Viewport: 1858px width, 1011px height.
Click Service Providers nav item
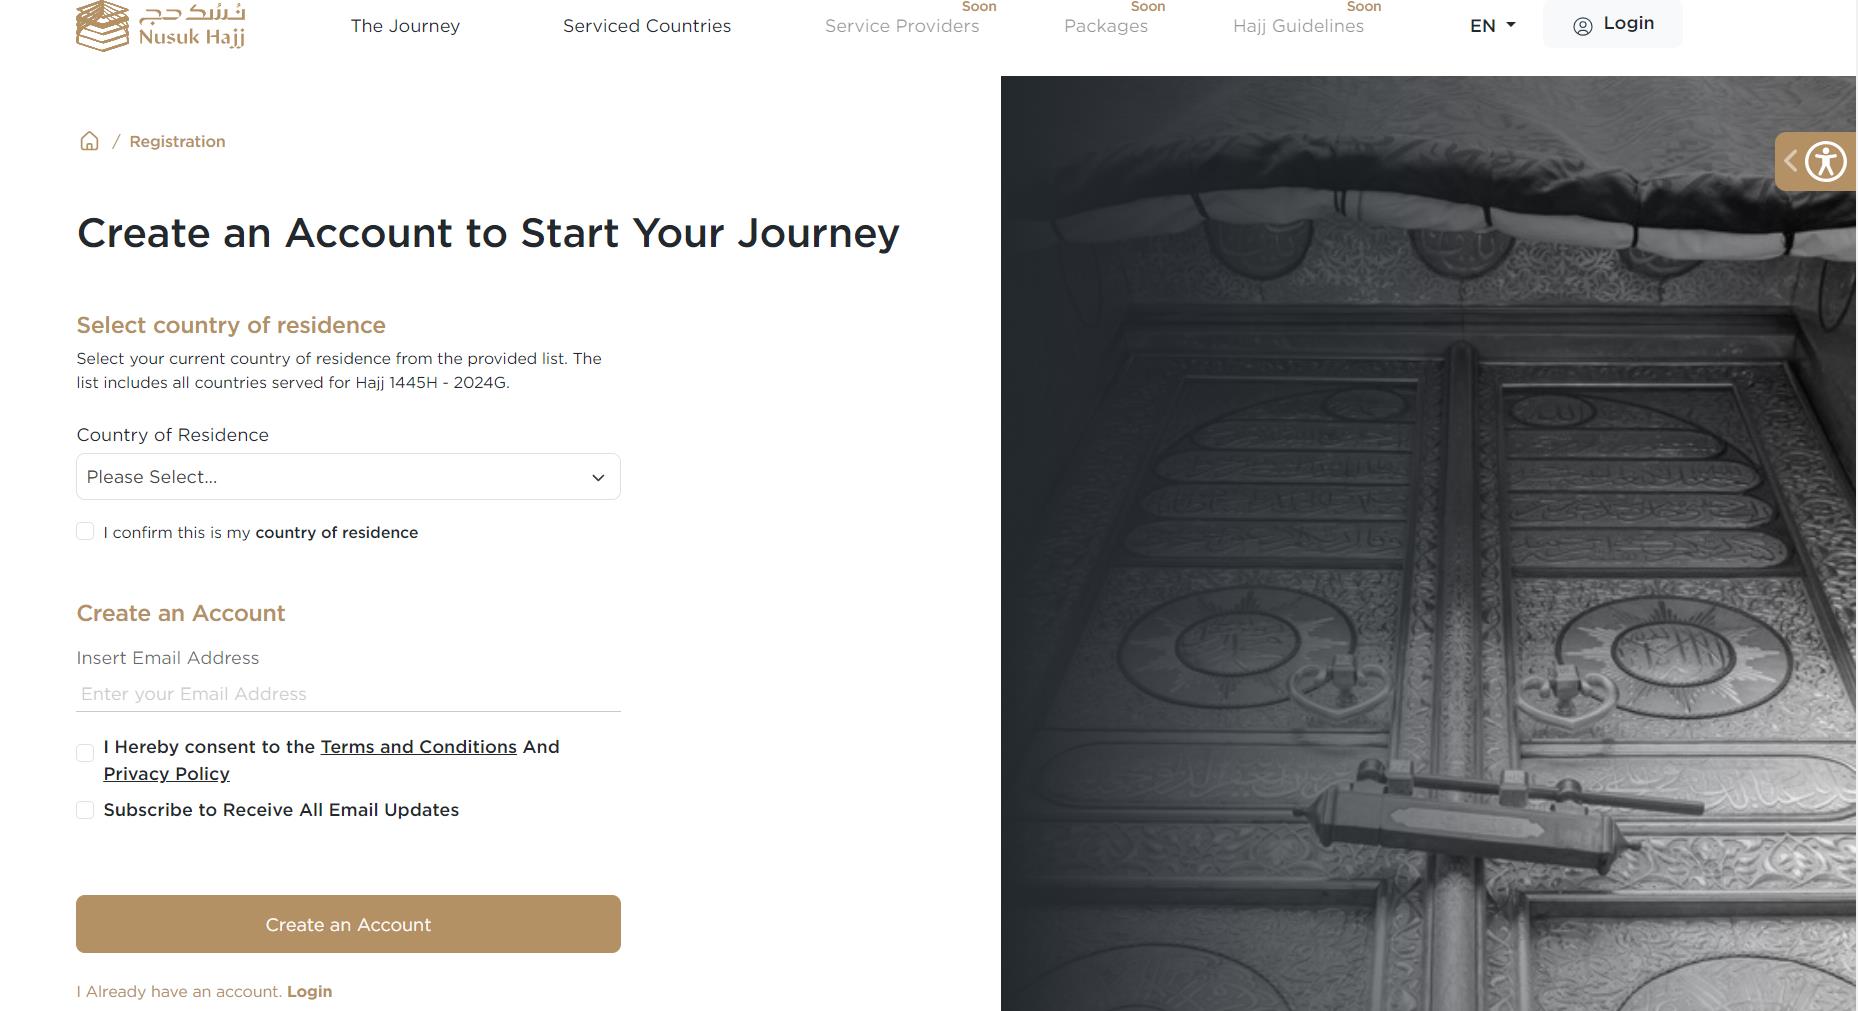click(x=902, y=26)
